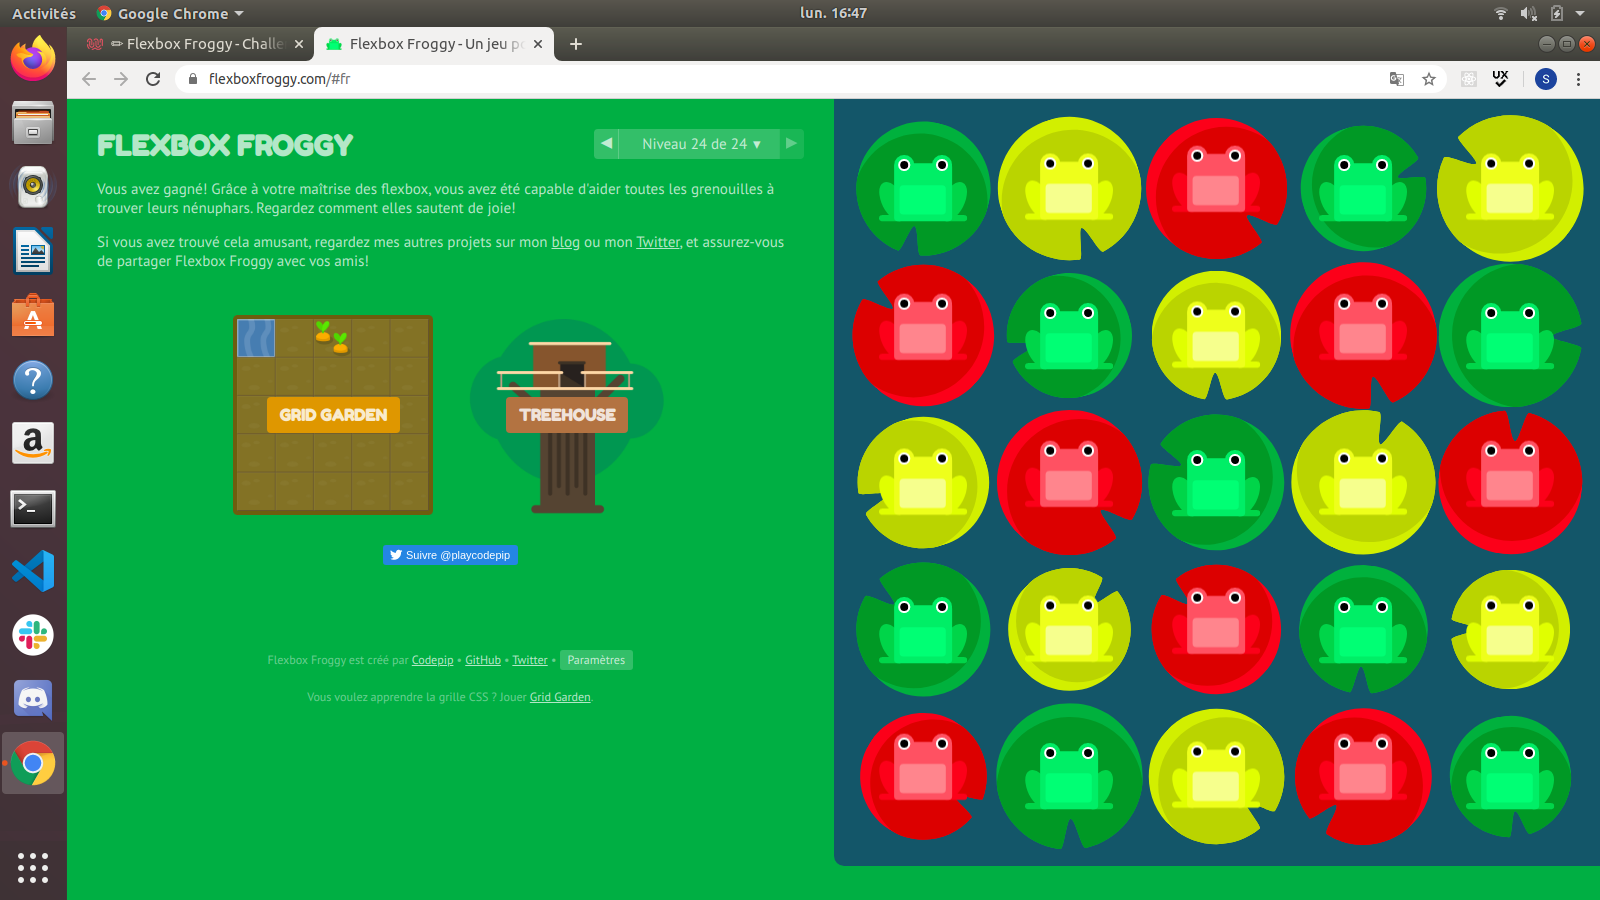Click the Grid Garden button
The height and width of the screenshot is (900, 1600).
333,415
